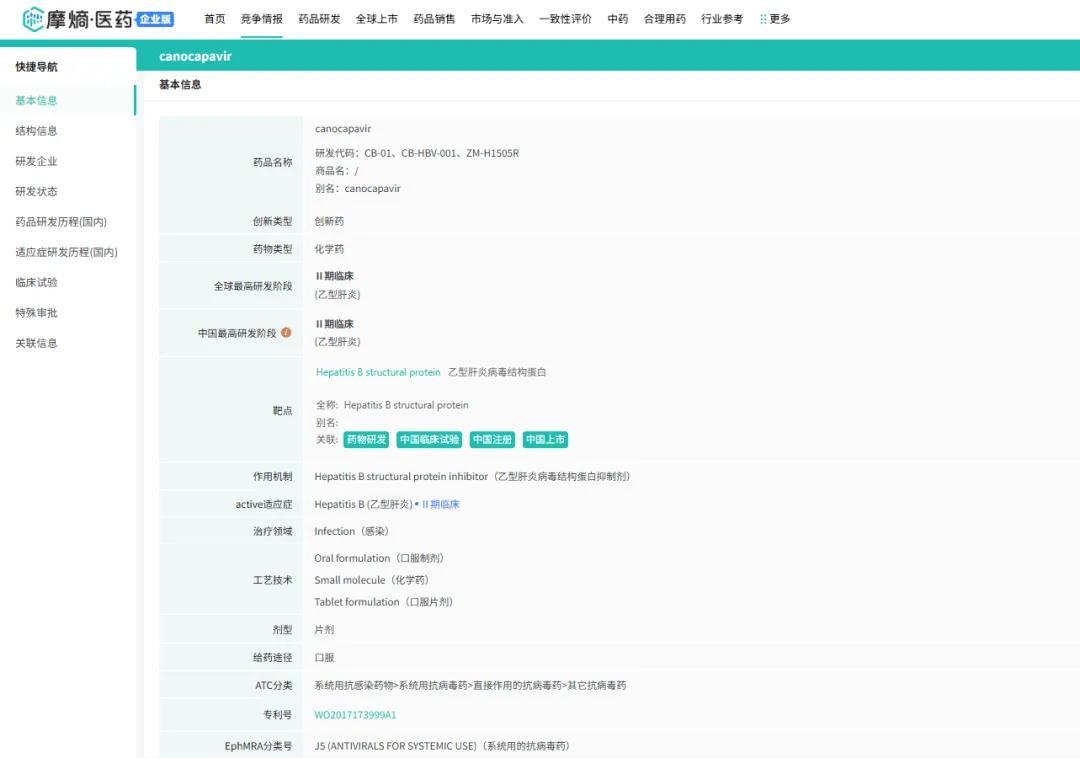Image resolution: width=1080 pixels, height=758 pixels.
Task: Click the WO2017173999A1 patent link
Action: tap(357, 714)
